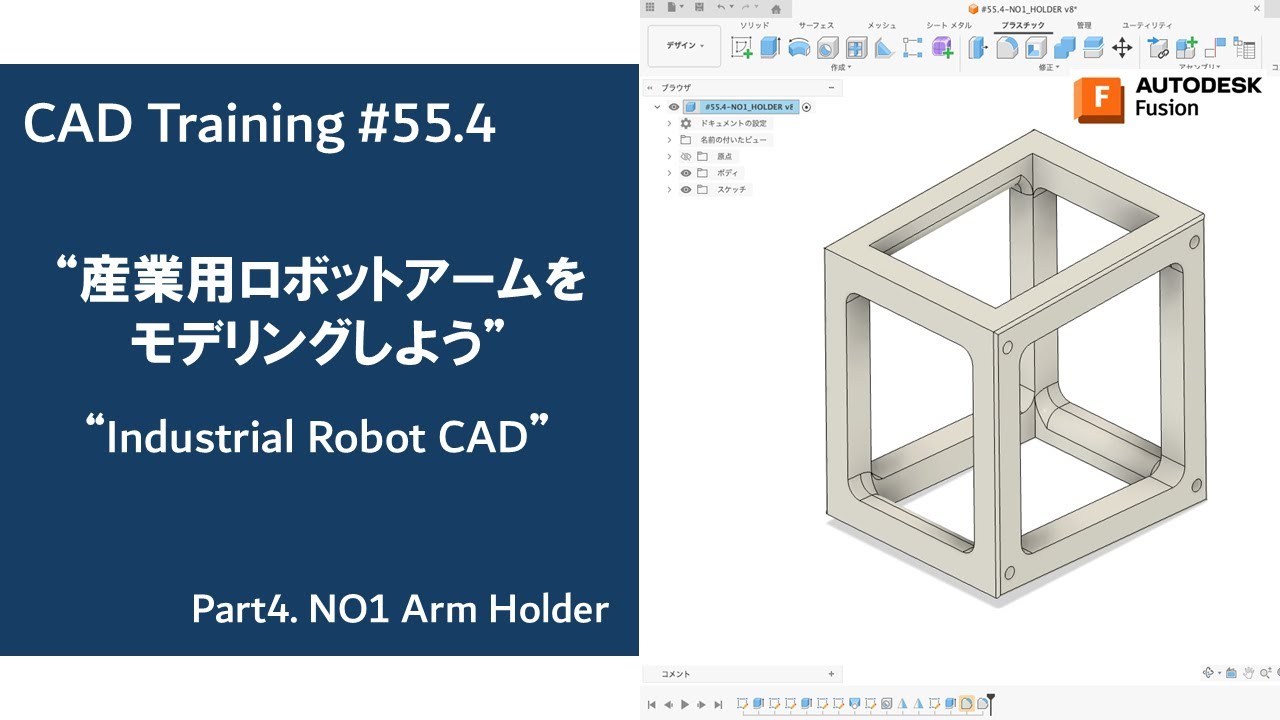Select the Combine bodies tool
The height and width of the screenshot is (720, 1280).
[x=1065, y=47]
